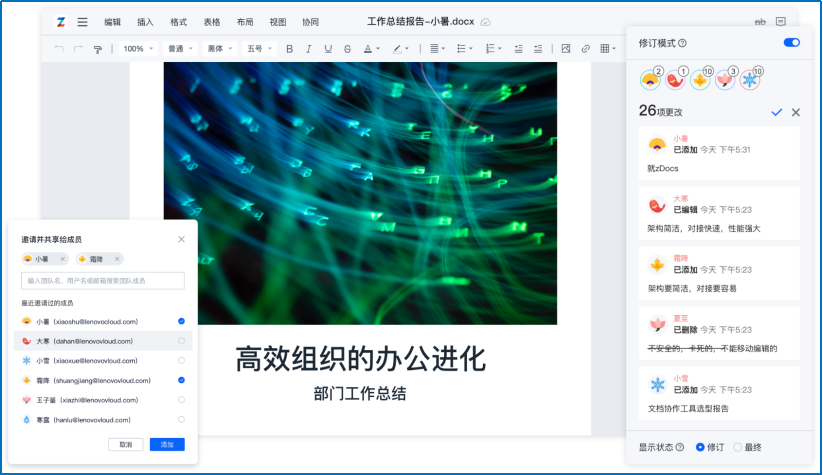This screenshot has height=475, width=823.
Task: Open the 表格 menu
Action: [x=212, y=22]
